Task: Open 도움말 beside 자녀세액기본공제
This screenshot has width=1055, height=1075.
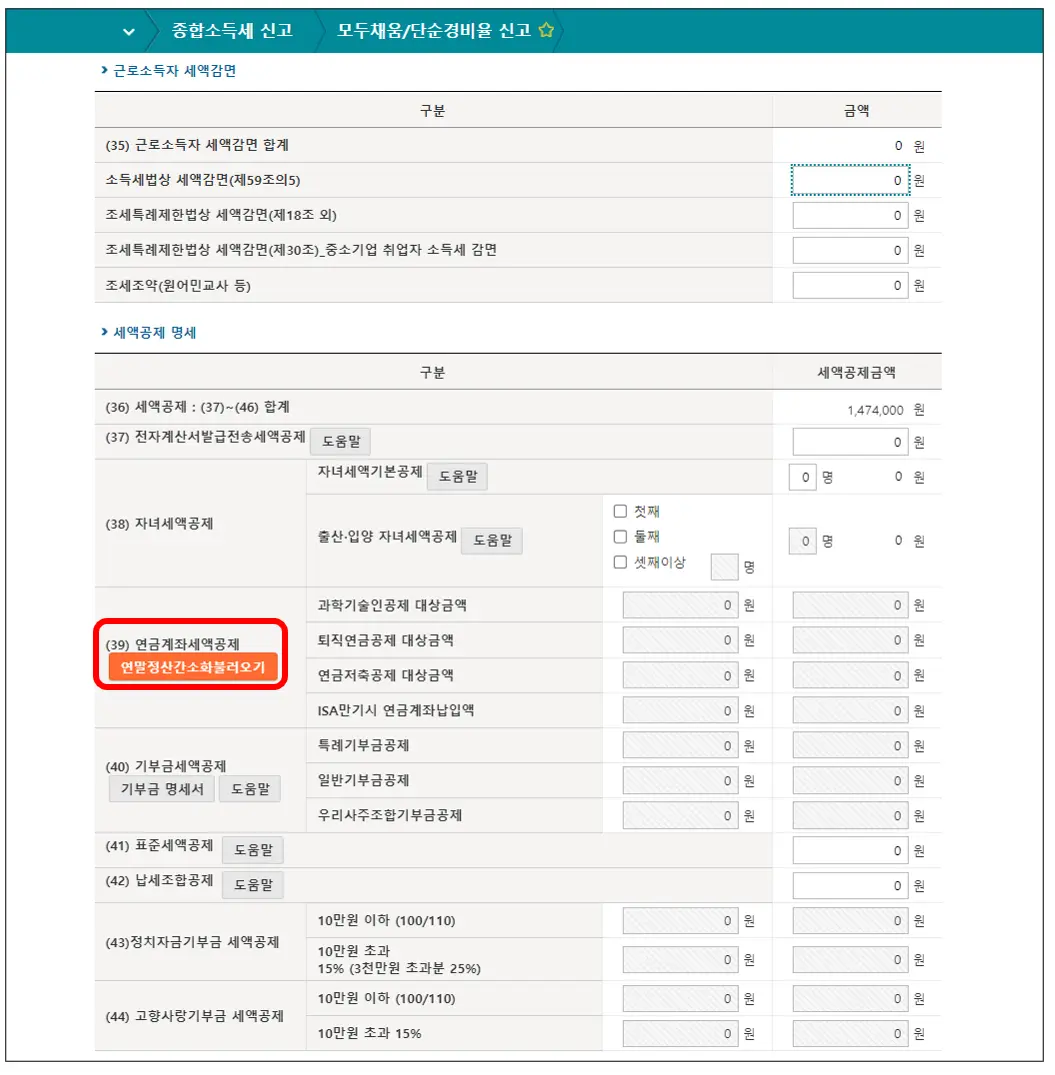Action: click(x=457, y=476)
